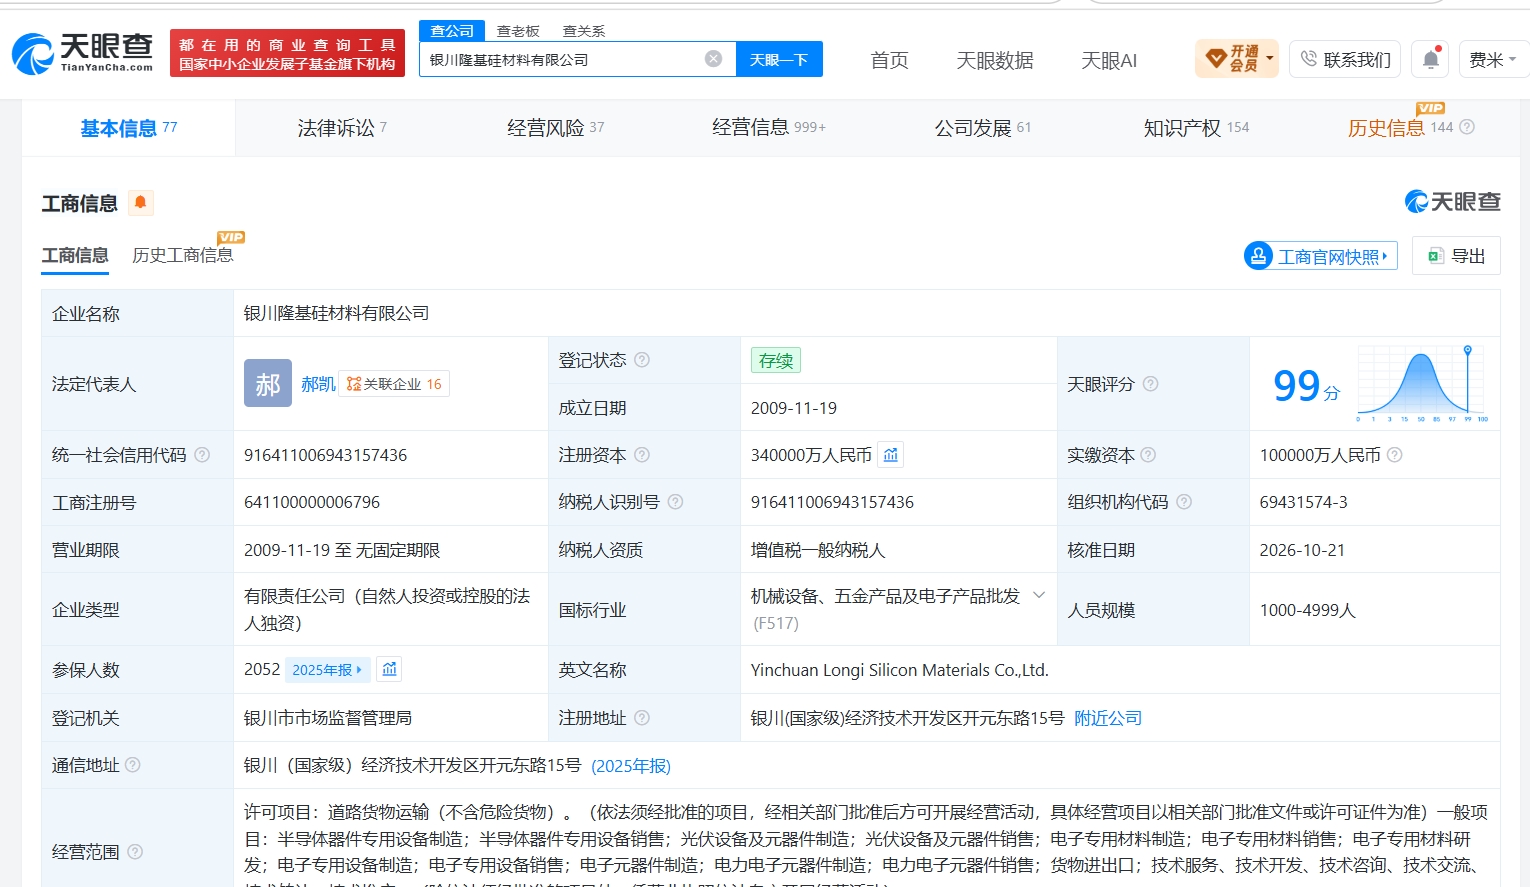Open the 知识产权 tab
Viewport: 1530px width, 887px height.
pyautogui.click(x=1196, y=128)
